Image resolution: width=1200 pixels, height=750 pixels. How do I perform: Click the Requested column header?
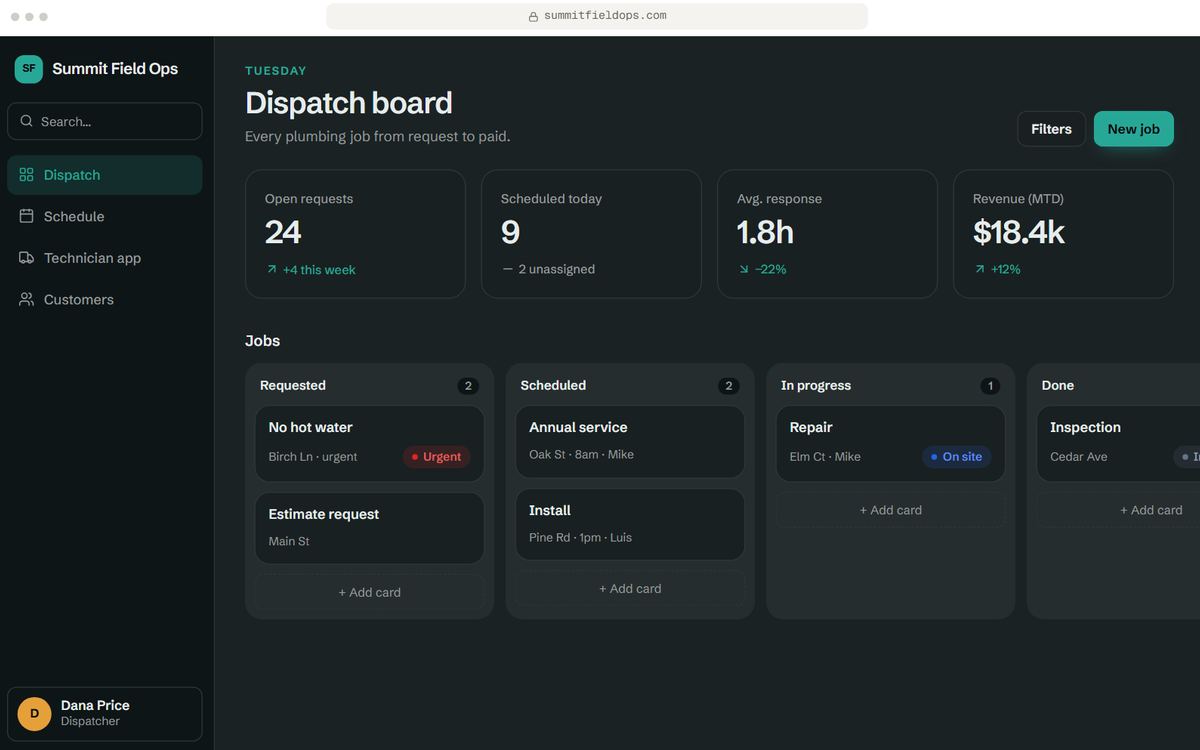pos(293,385)
